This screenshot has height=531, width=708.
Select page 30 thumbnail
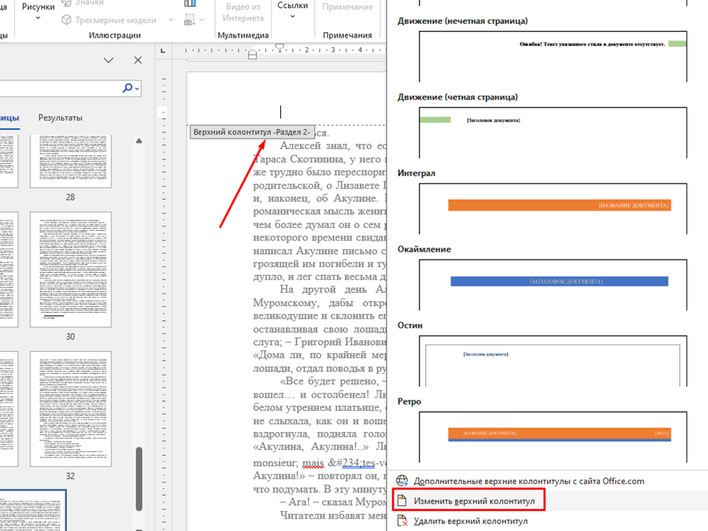tap(70, 270)
